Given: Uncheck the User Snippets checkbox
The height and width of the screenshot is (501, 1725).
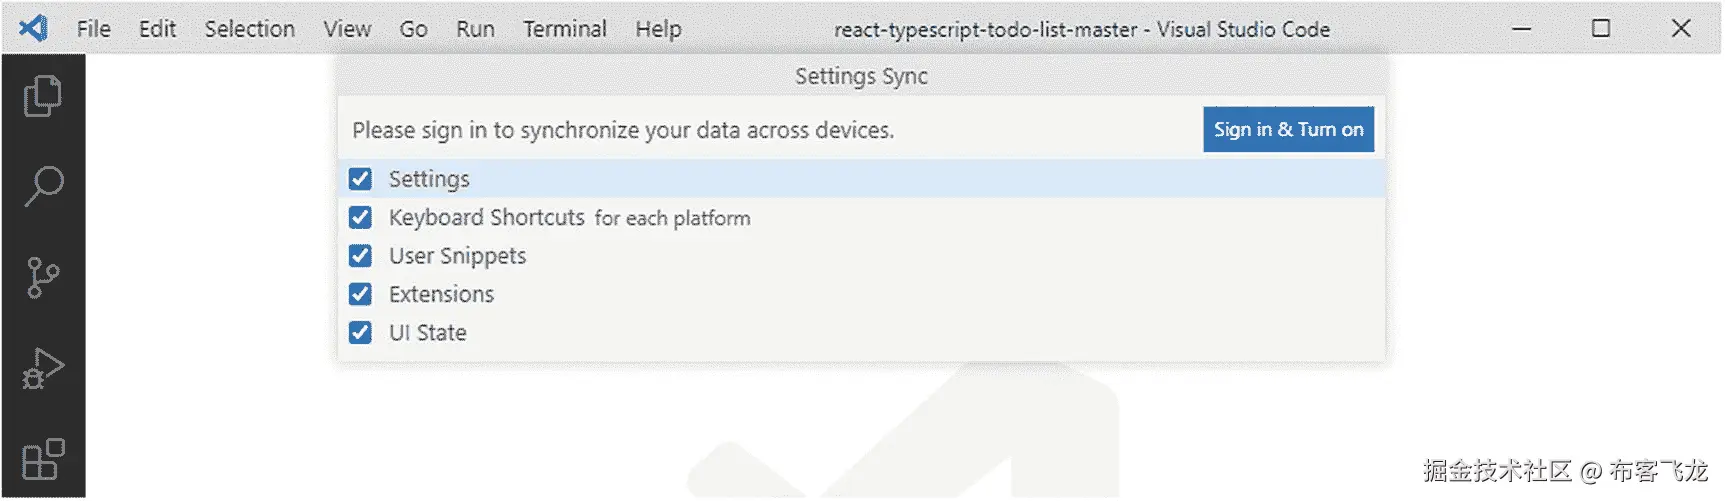Looking at the screenshot, I should click(x=360, y=256).
